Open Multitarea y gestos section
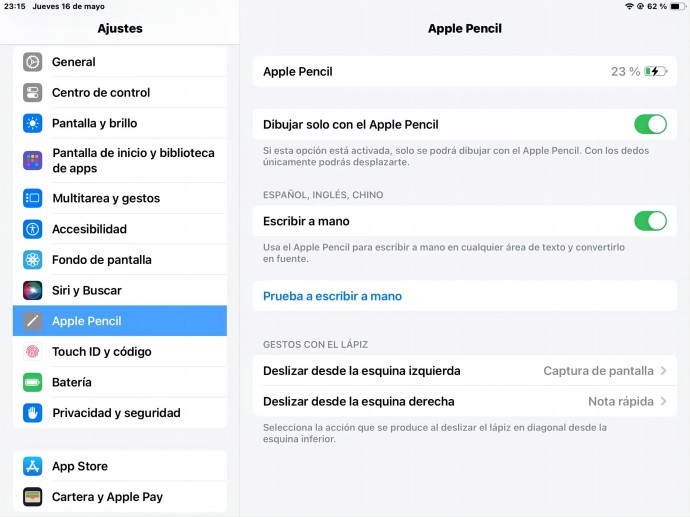Screen dimensions: 690x517 (x=120, y=198)
